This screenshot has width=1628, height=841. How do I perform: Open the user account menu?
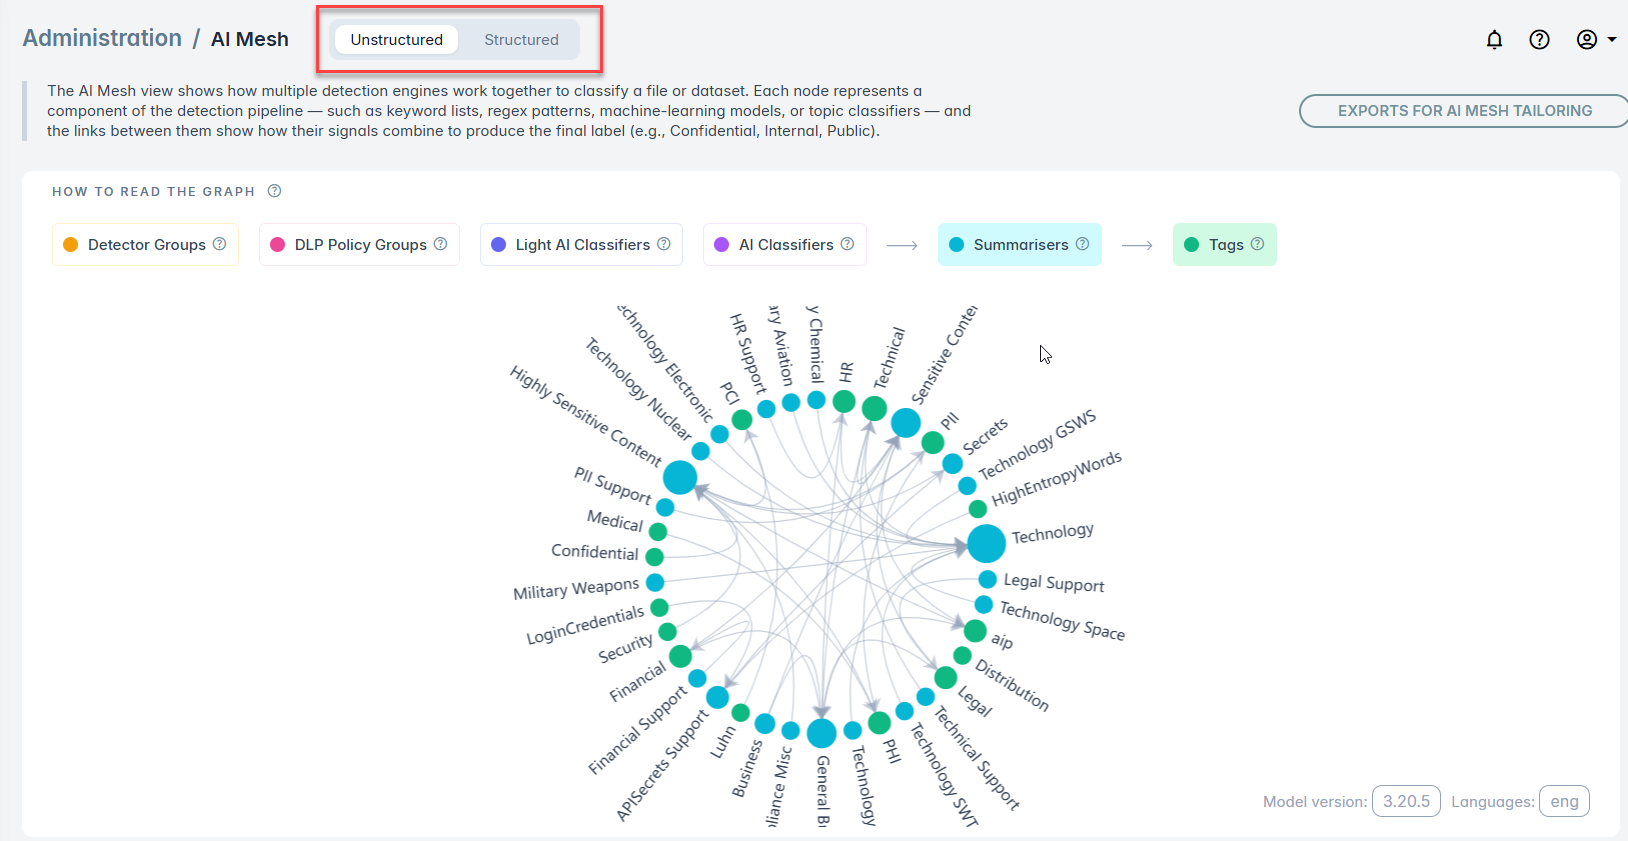1595,40
